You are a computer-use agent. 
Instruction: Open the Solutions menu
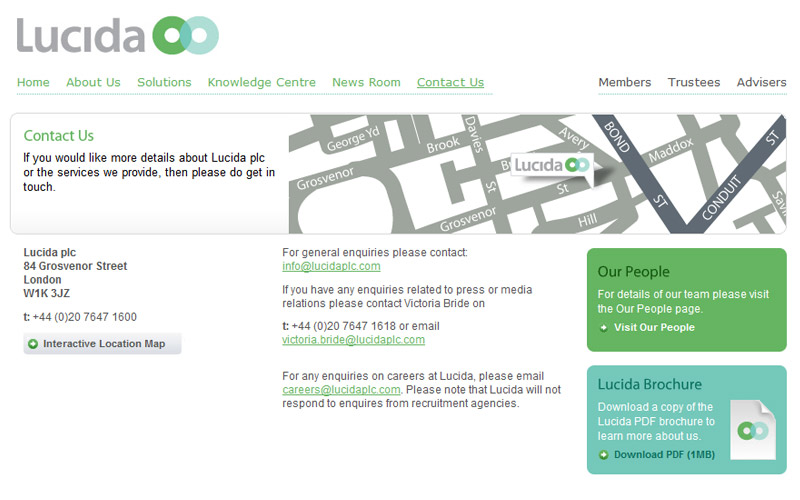[x=164, y=82]
